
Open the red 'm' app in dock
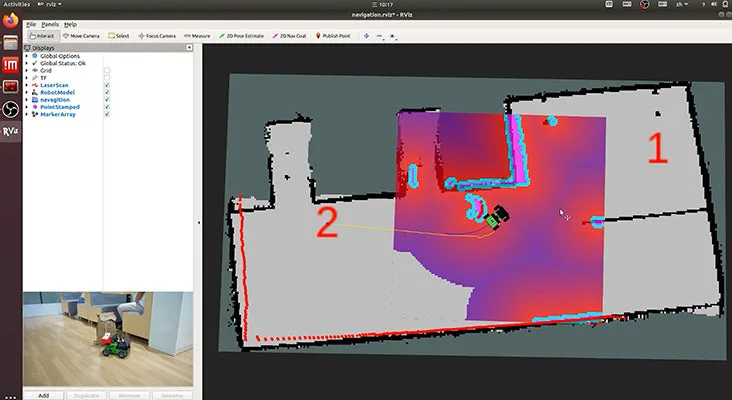[x=10, y=65]
